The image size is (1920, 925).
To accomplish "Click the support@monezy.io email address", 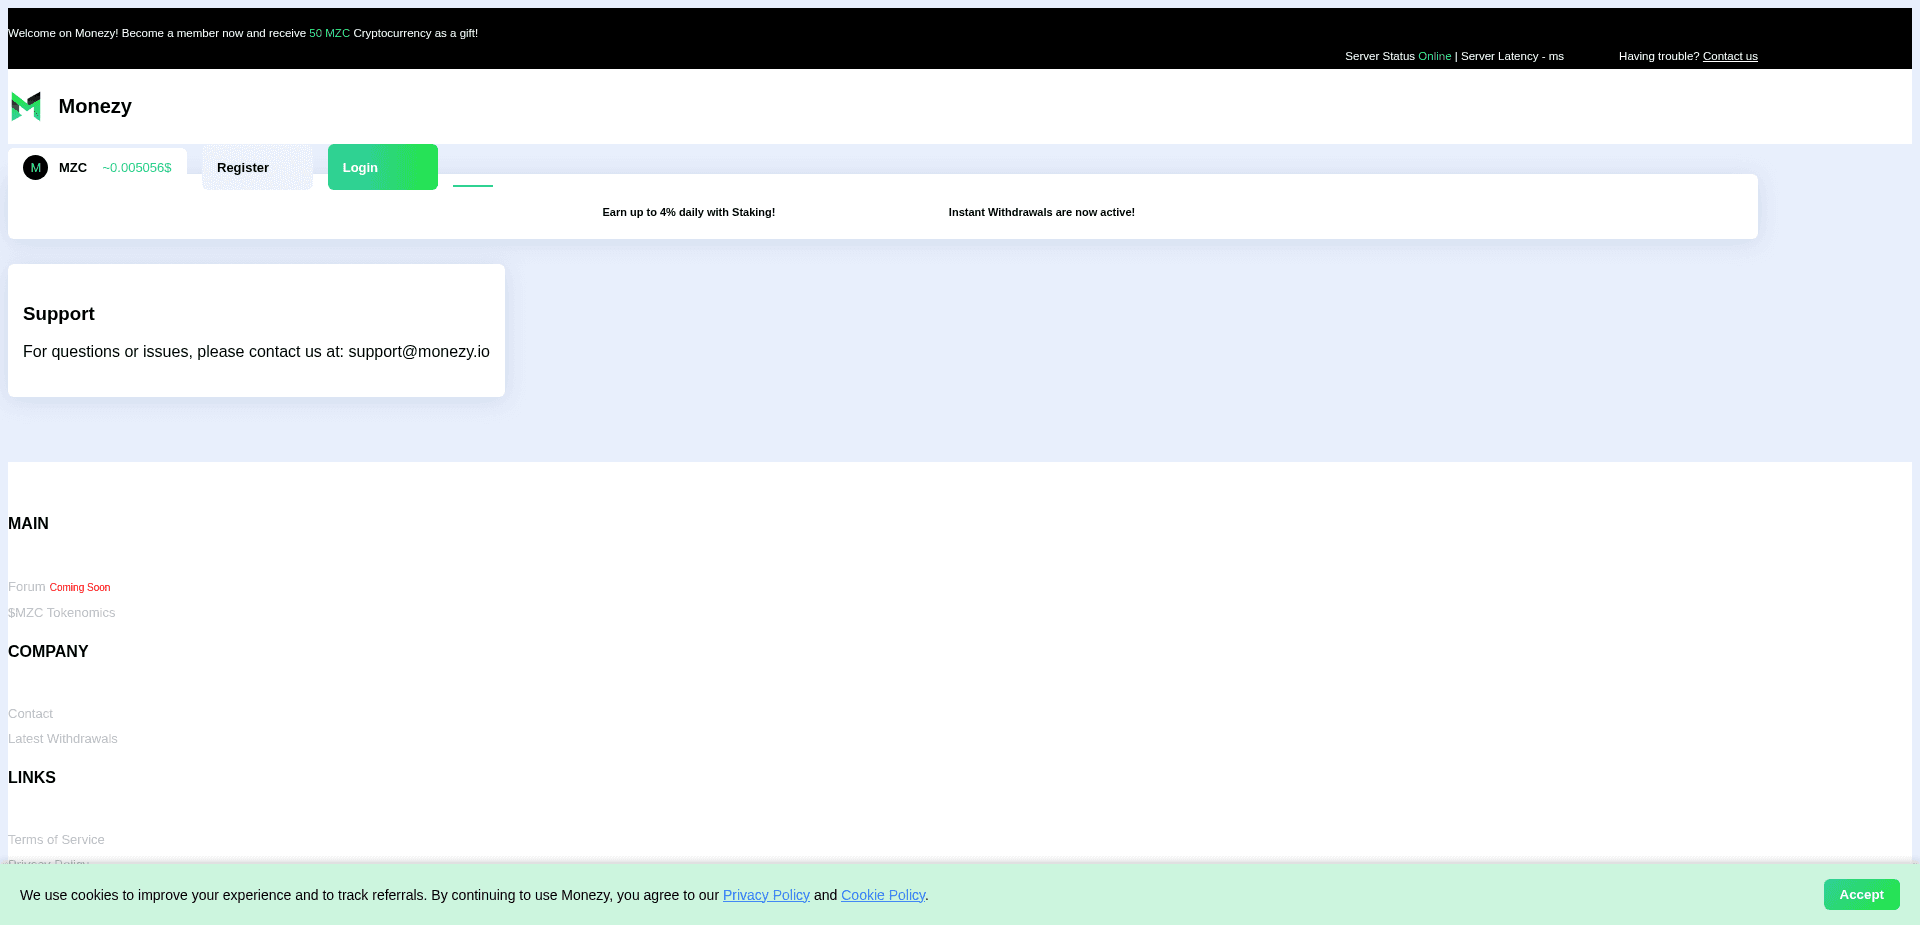I will pyautogui.click(x=418, y=351).
